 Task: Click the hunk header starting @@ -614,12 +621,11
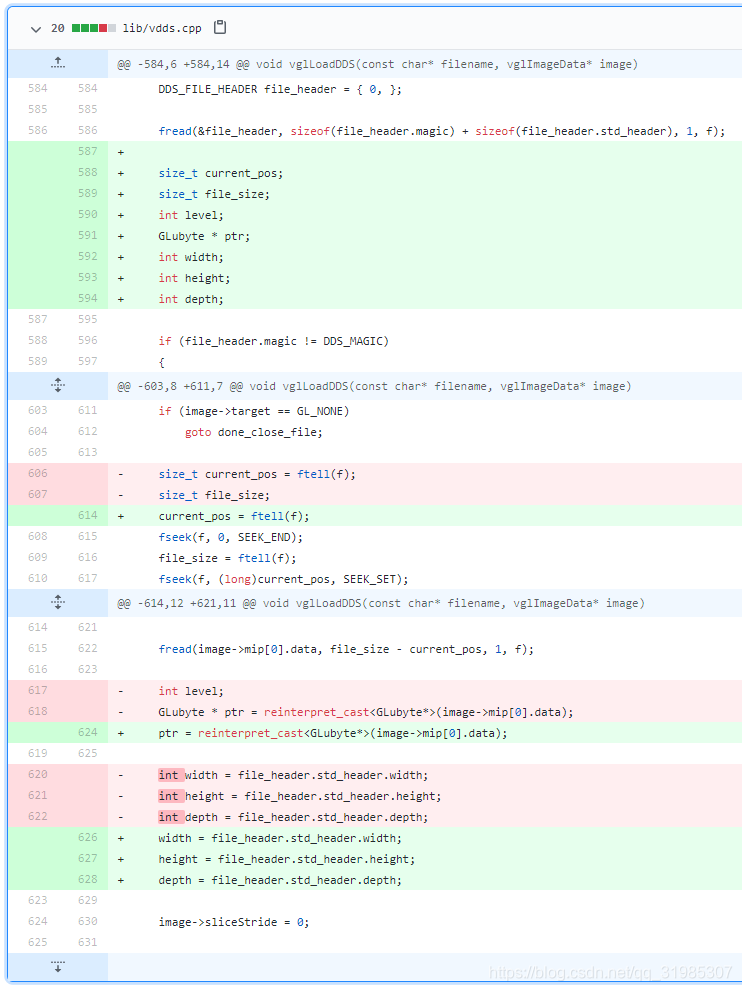coord(380,603)
